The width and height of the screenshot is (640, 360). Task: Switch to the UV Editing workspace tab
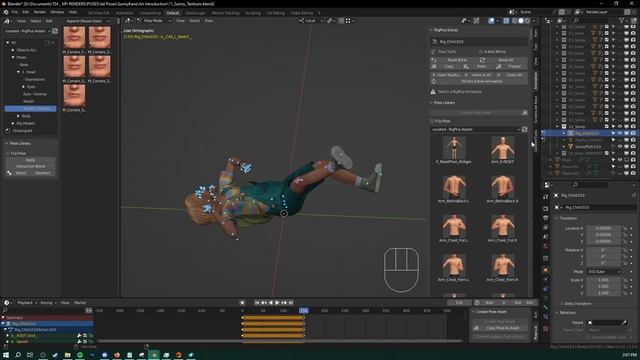coord(276,13)
